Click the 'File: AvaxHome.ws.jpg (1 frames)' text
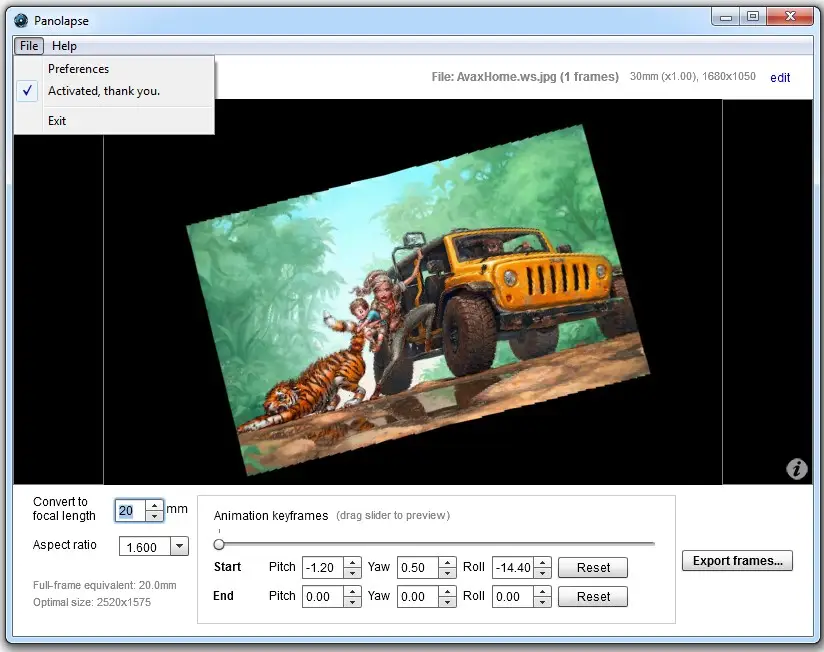This screenshot has width=824, height=652. (x=525, y=77)
